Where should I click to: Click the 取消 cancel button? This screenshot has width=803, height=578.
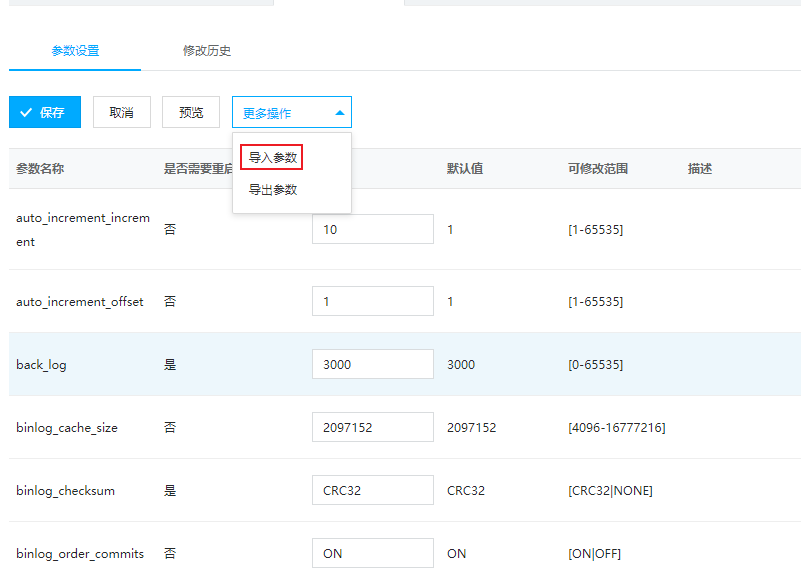click(x=121, y=113)
